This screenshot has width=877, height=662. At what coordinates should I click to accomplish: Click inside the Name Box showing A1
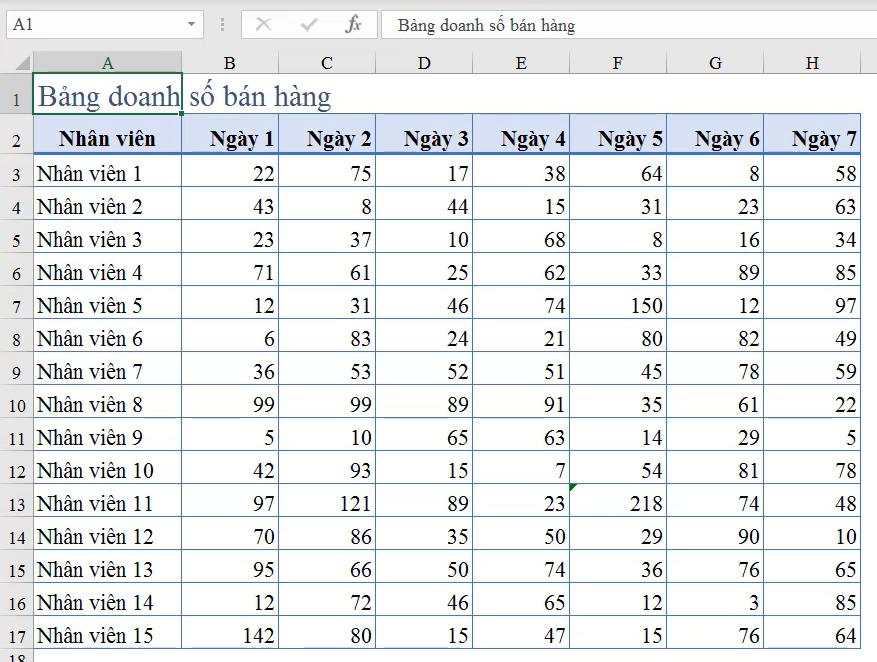[x=90, y=25]
